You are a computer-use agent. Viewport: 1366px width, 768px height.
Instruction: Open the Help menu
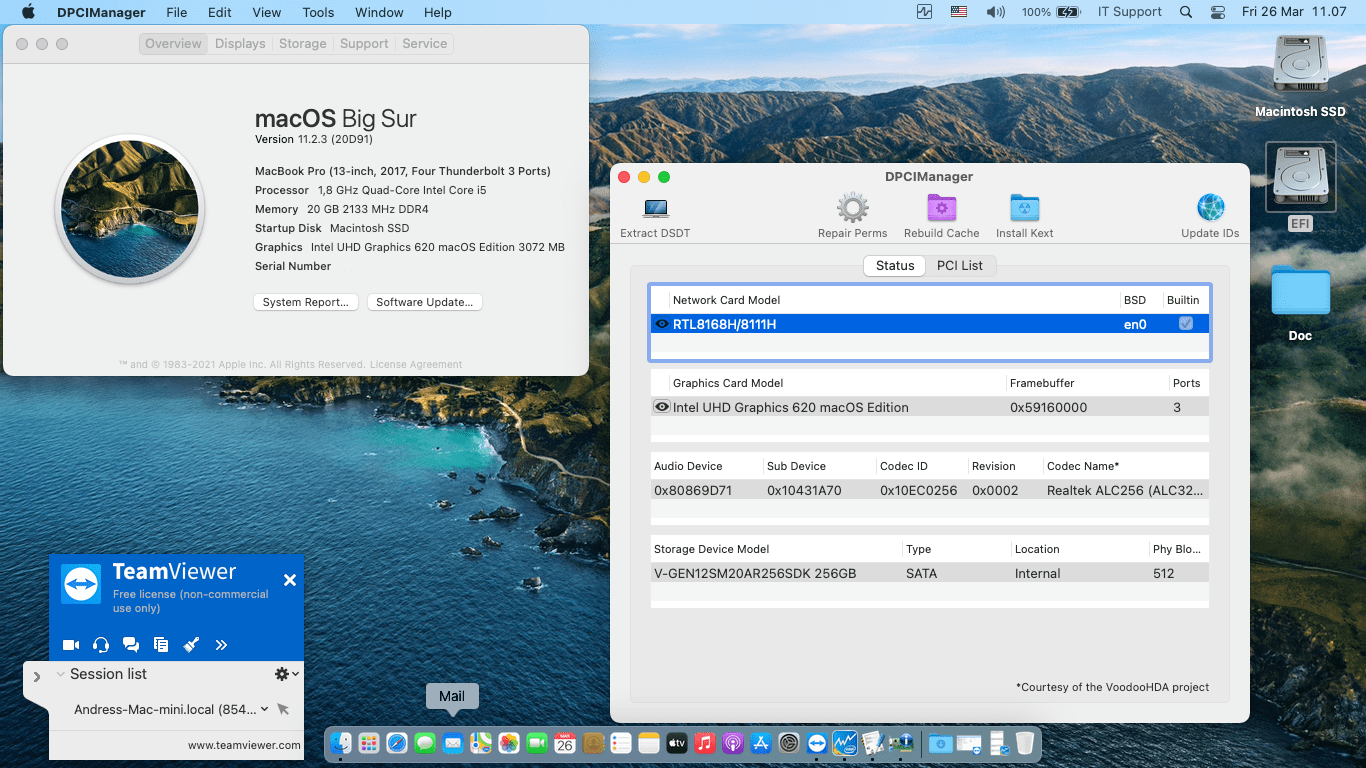pos(438,12)
